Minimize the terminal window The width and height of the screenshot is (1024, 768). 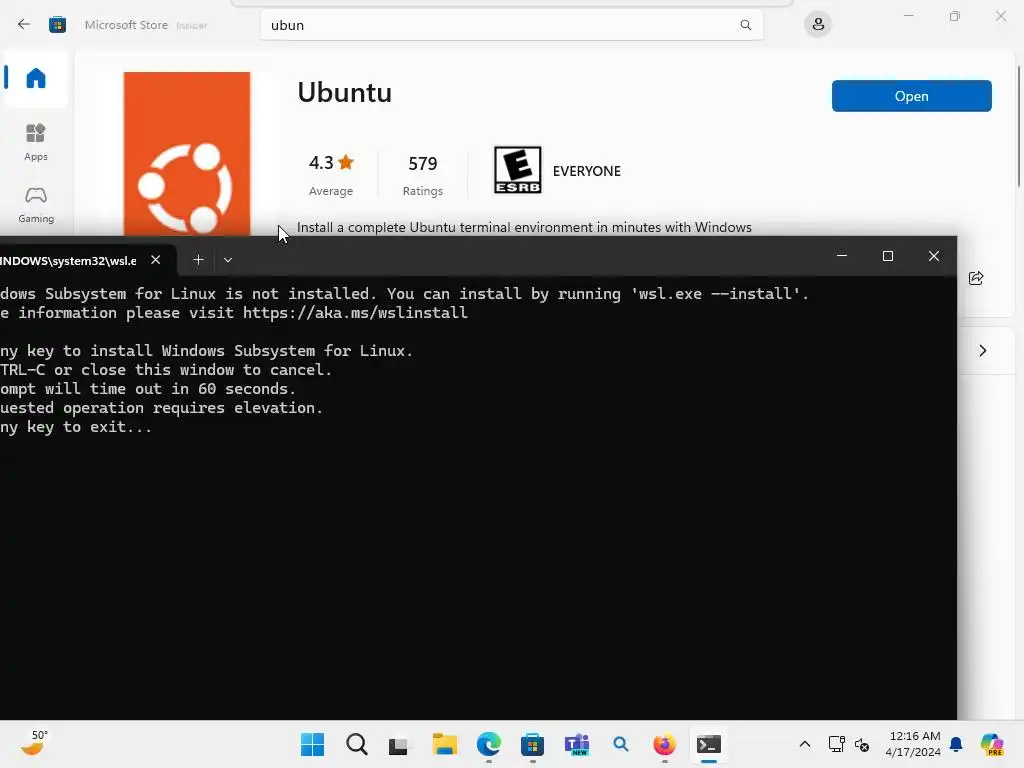click(x=842, y=256)
